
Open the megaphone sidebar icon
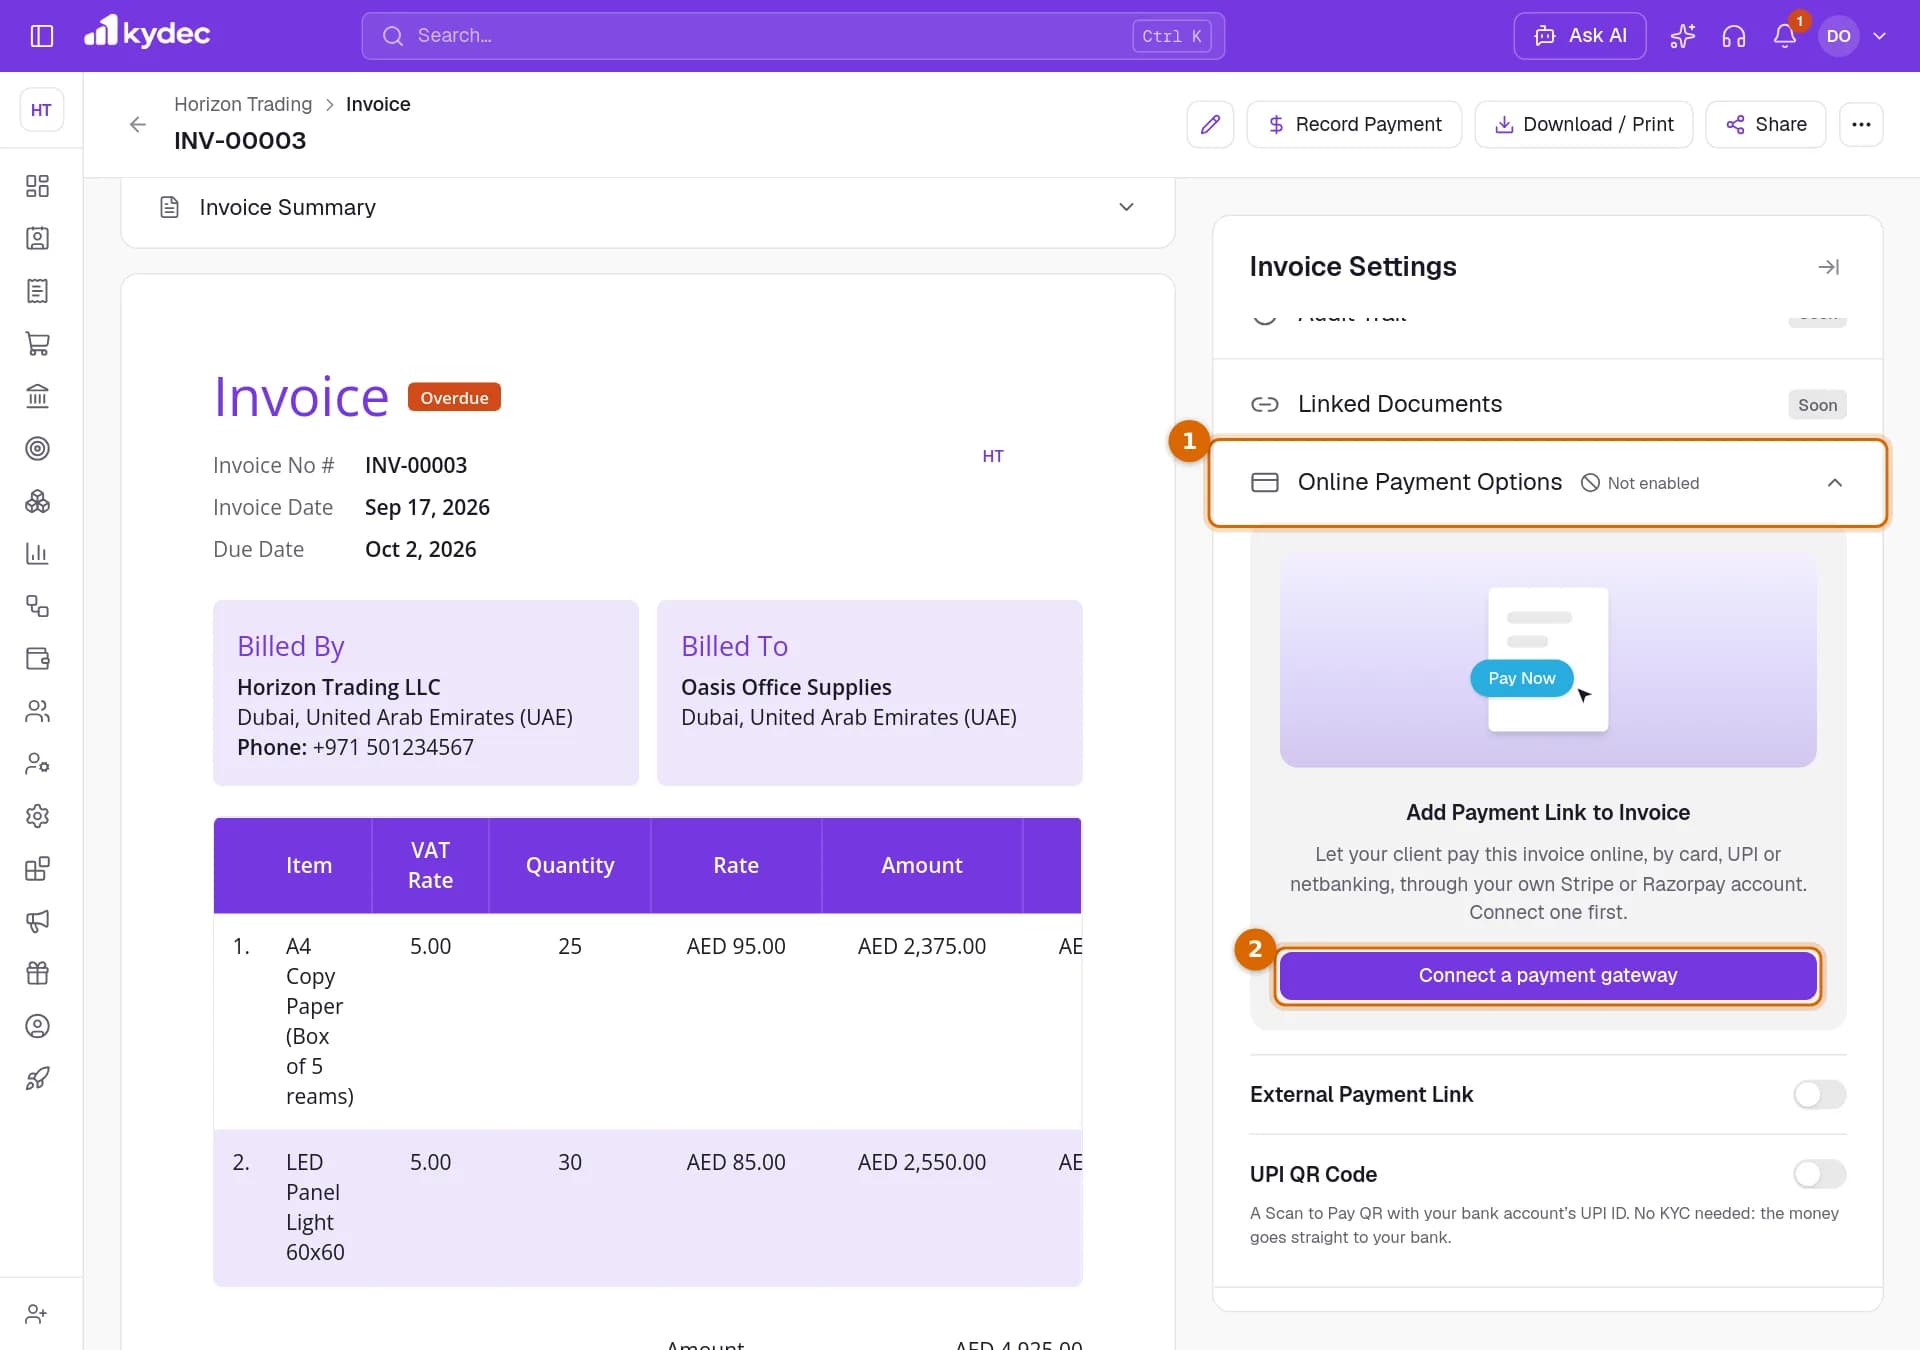point(37,921)
